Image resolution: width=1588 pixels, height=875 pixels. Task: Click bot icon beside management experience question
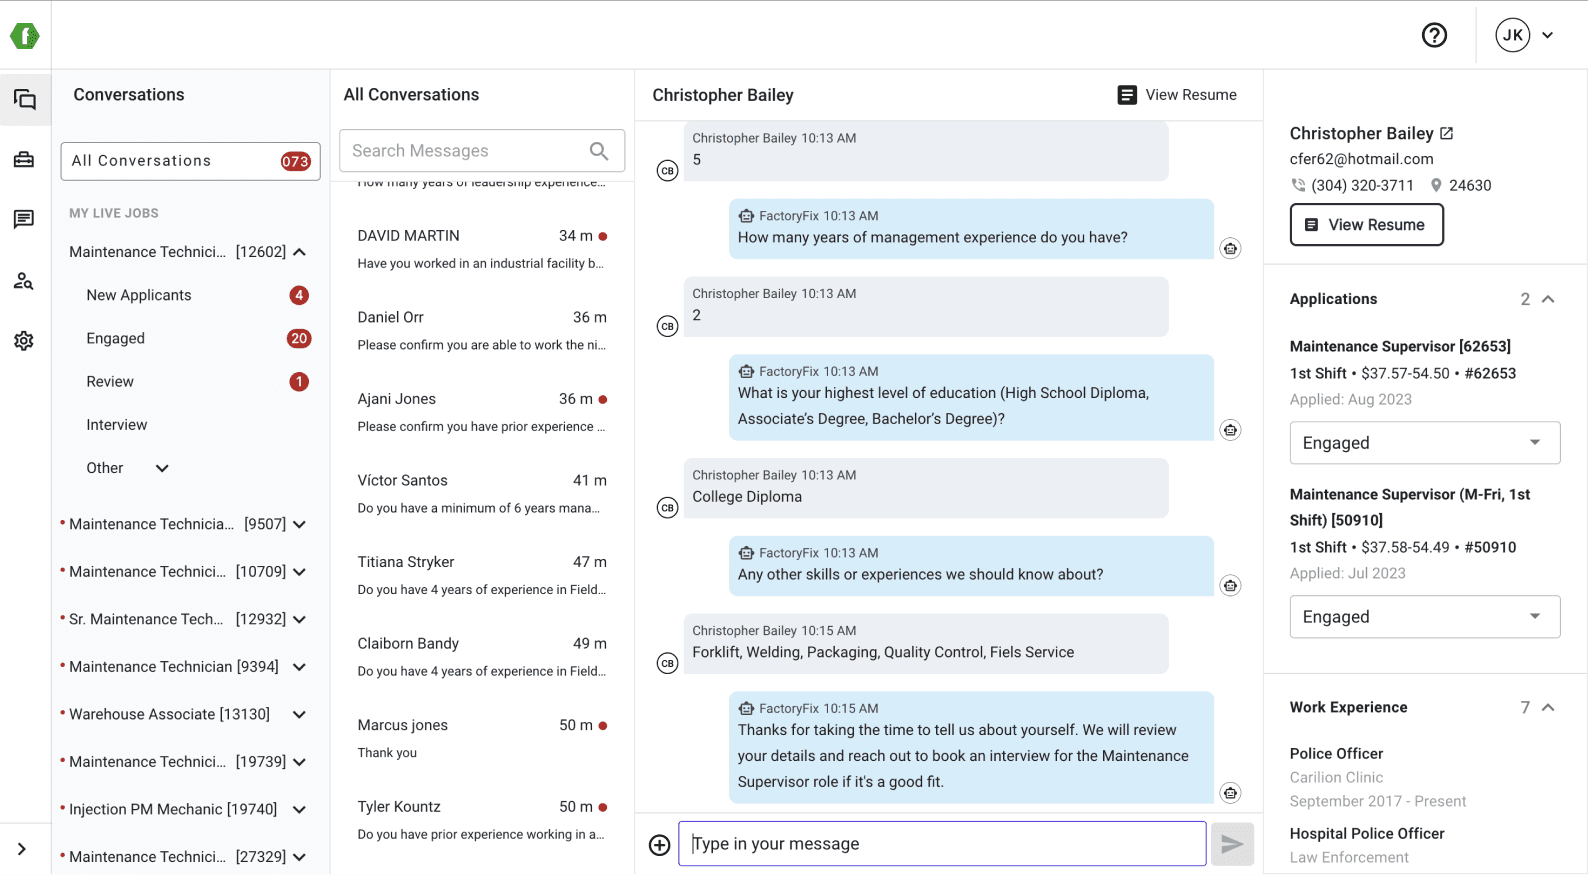1230,248
